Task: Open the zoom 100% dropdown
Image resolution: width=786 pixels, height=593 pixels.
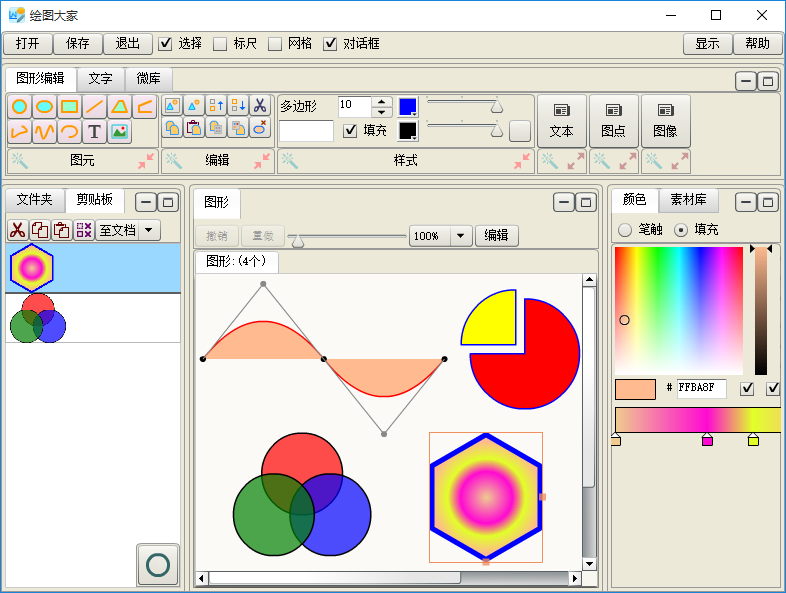Action: tap(461, 236)
